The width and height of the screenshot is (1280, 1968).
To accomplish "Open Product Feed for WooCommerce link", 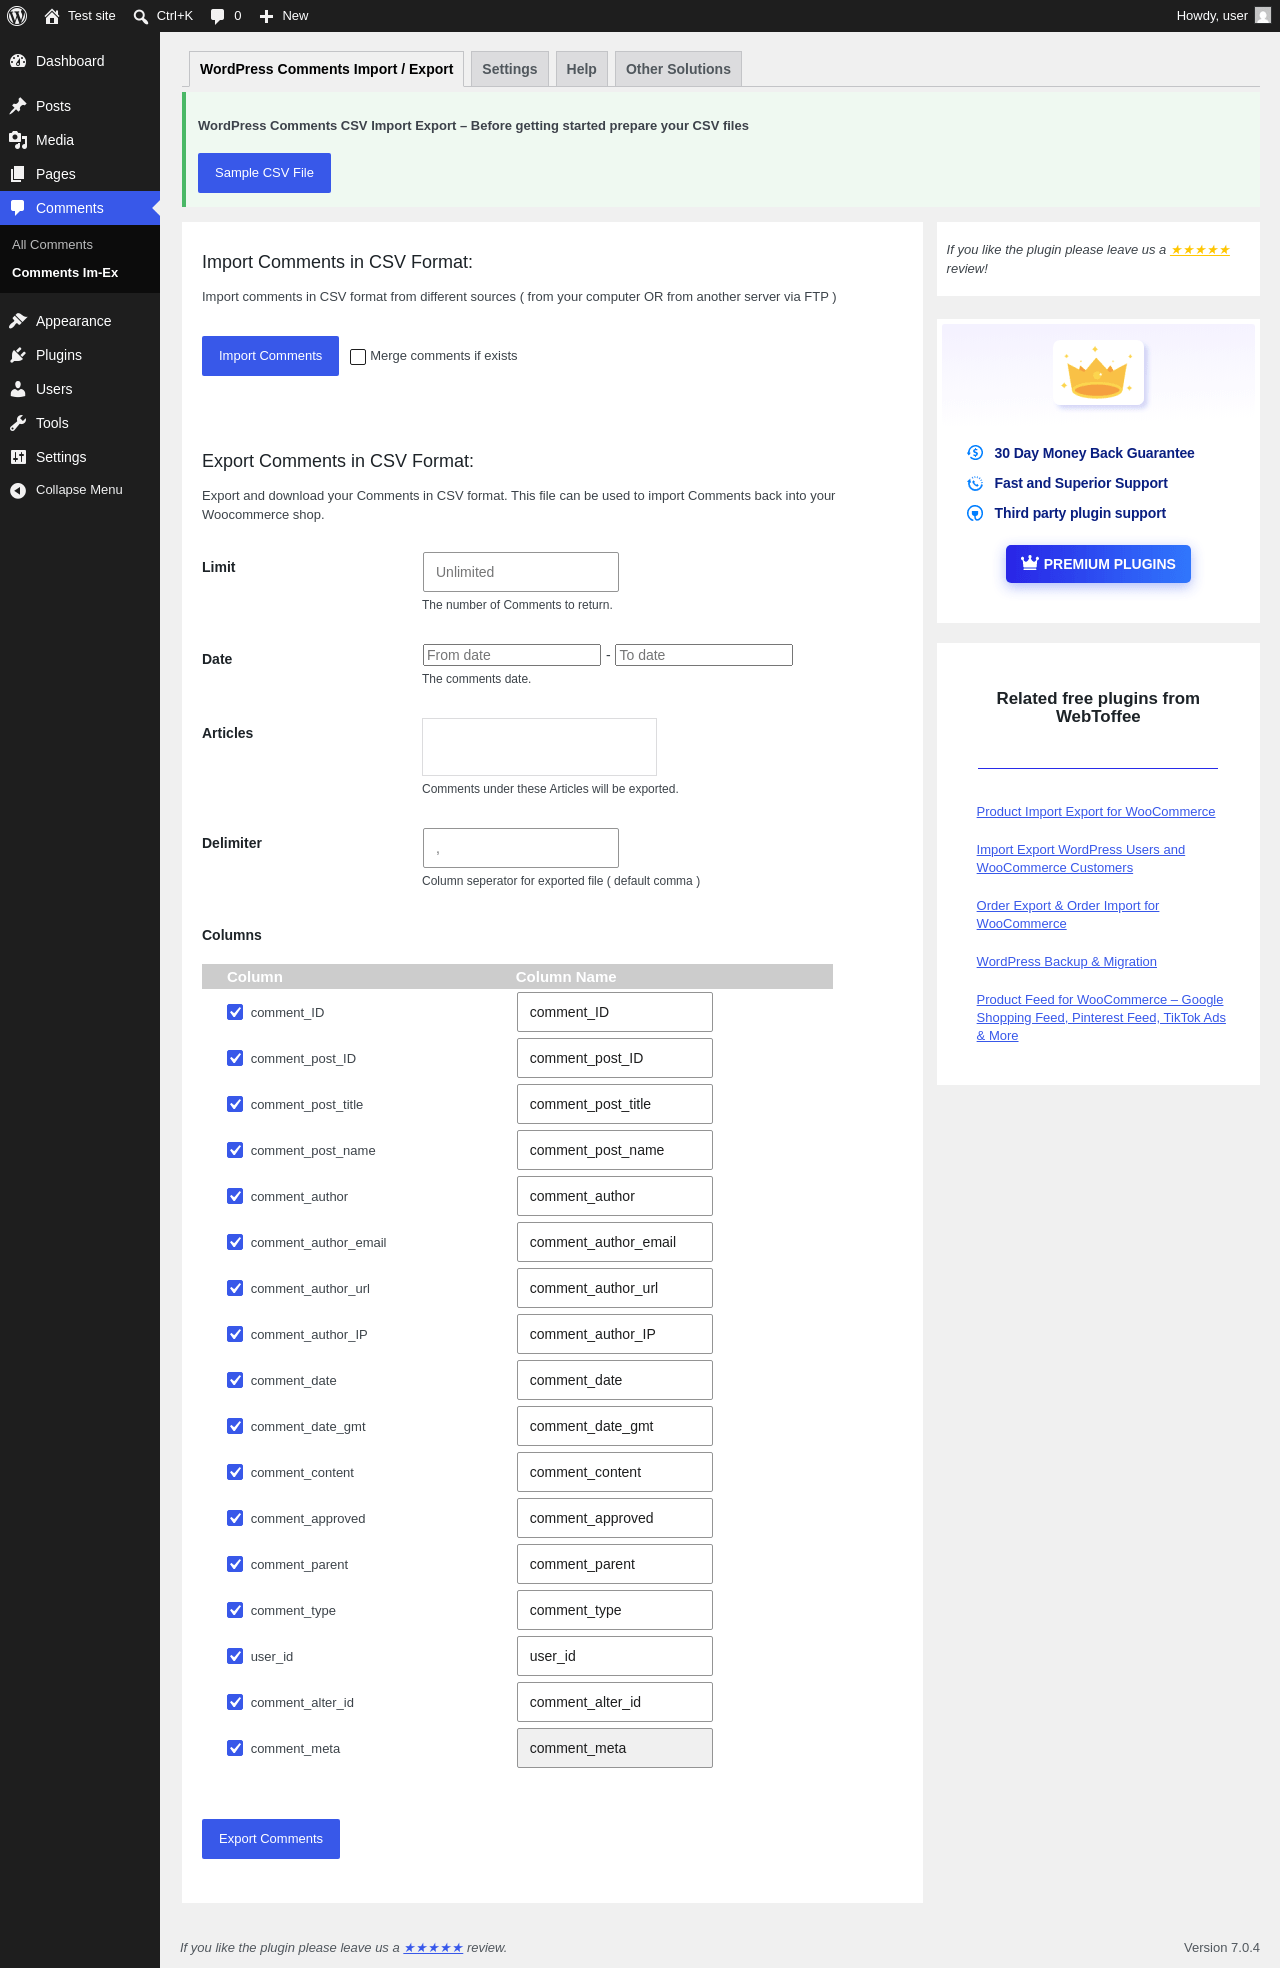I will [x=1101, y=1018].
